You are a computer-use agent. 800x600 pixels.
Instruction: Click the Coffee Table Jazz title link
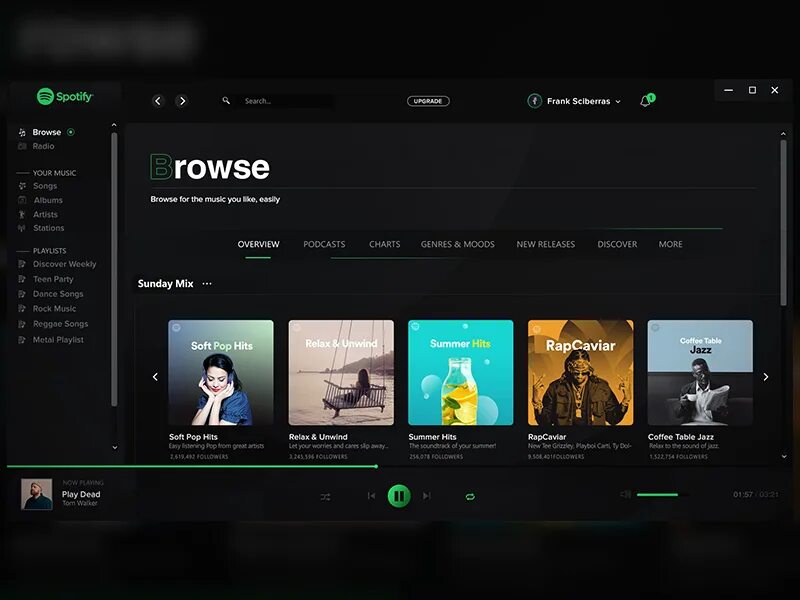(681, 437)
